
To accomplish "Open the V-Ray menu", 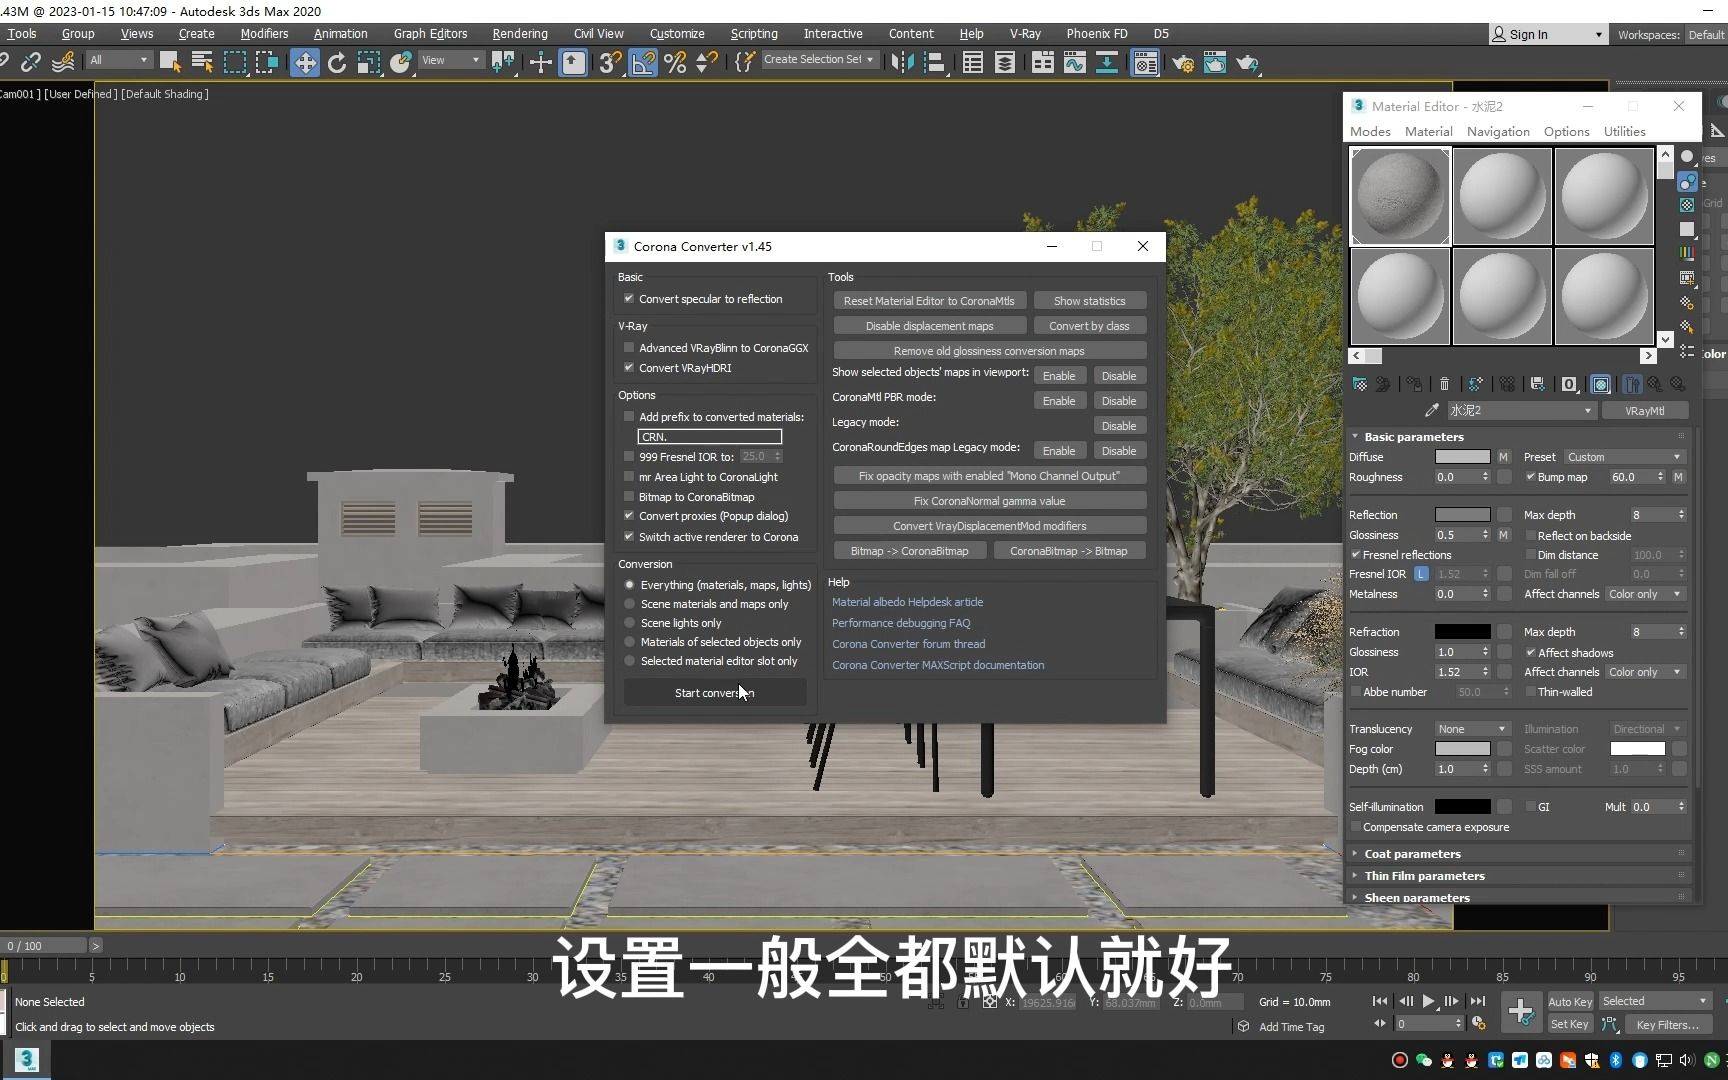I will click(1025, 34).
